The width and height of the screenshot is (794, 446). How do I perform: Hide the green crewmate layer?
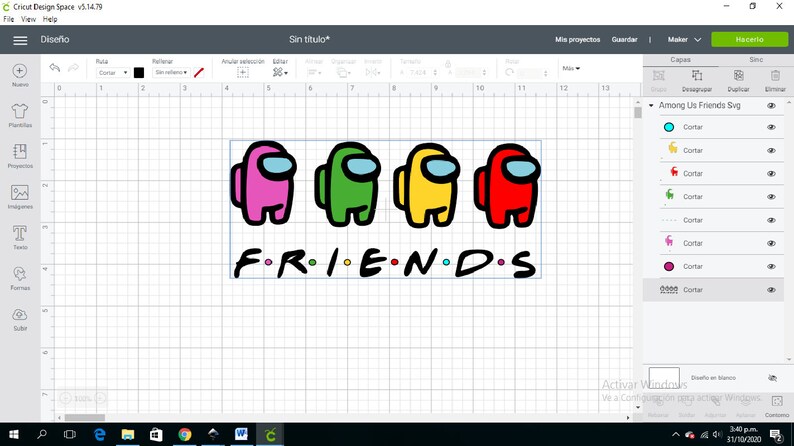click(771, 196)
